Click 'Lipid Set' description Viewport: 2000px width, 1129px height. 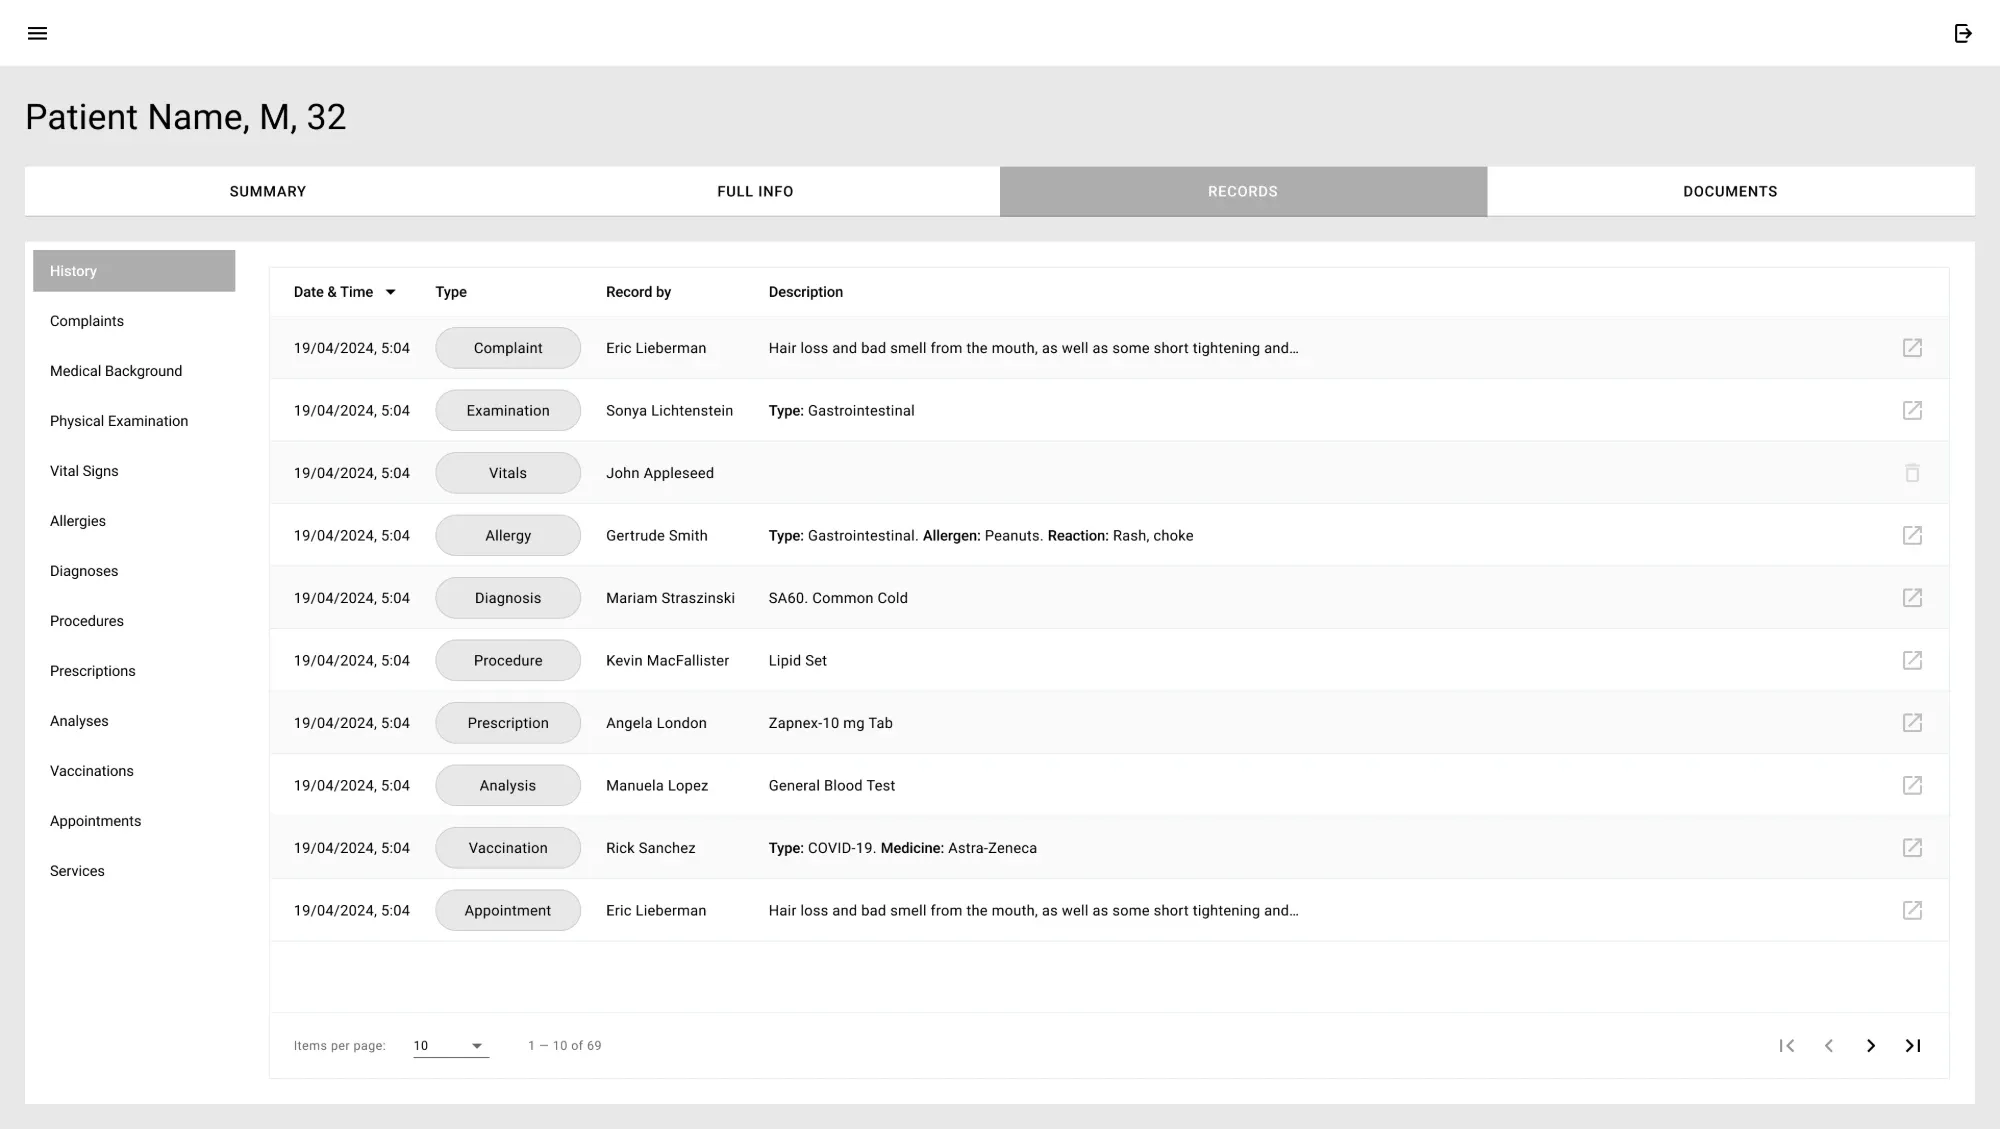(797, 661)
